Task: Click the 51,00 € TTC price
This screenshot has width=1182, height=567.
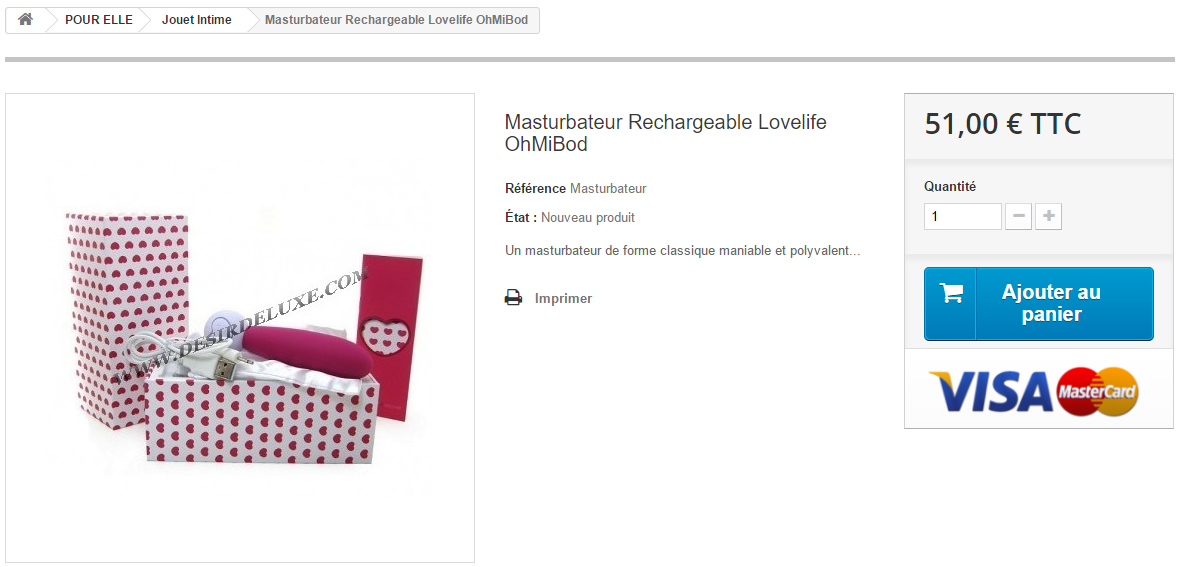Action: 1003,124
